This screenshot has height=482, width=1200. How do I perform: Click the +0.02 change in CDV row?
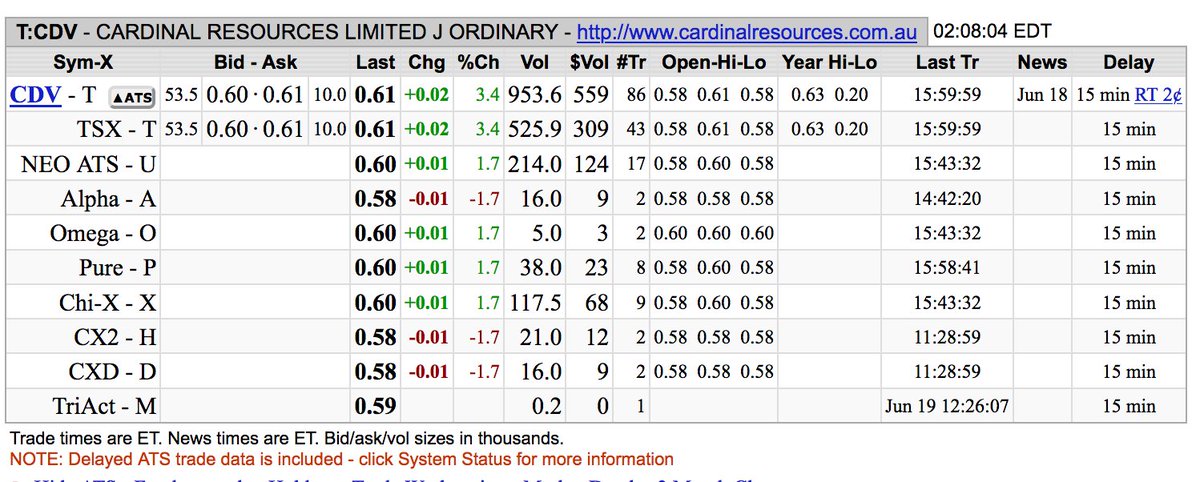pyautogui.click(x=427, y=97)
